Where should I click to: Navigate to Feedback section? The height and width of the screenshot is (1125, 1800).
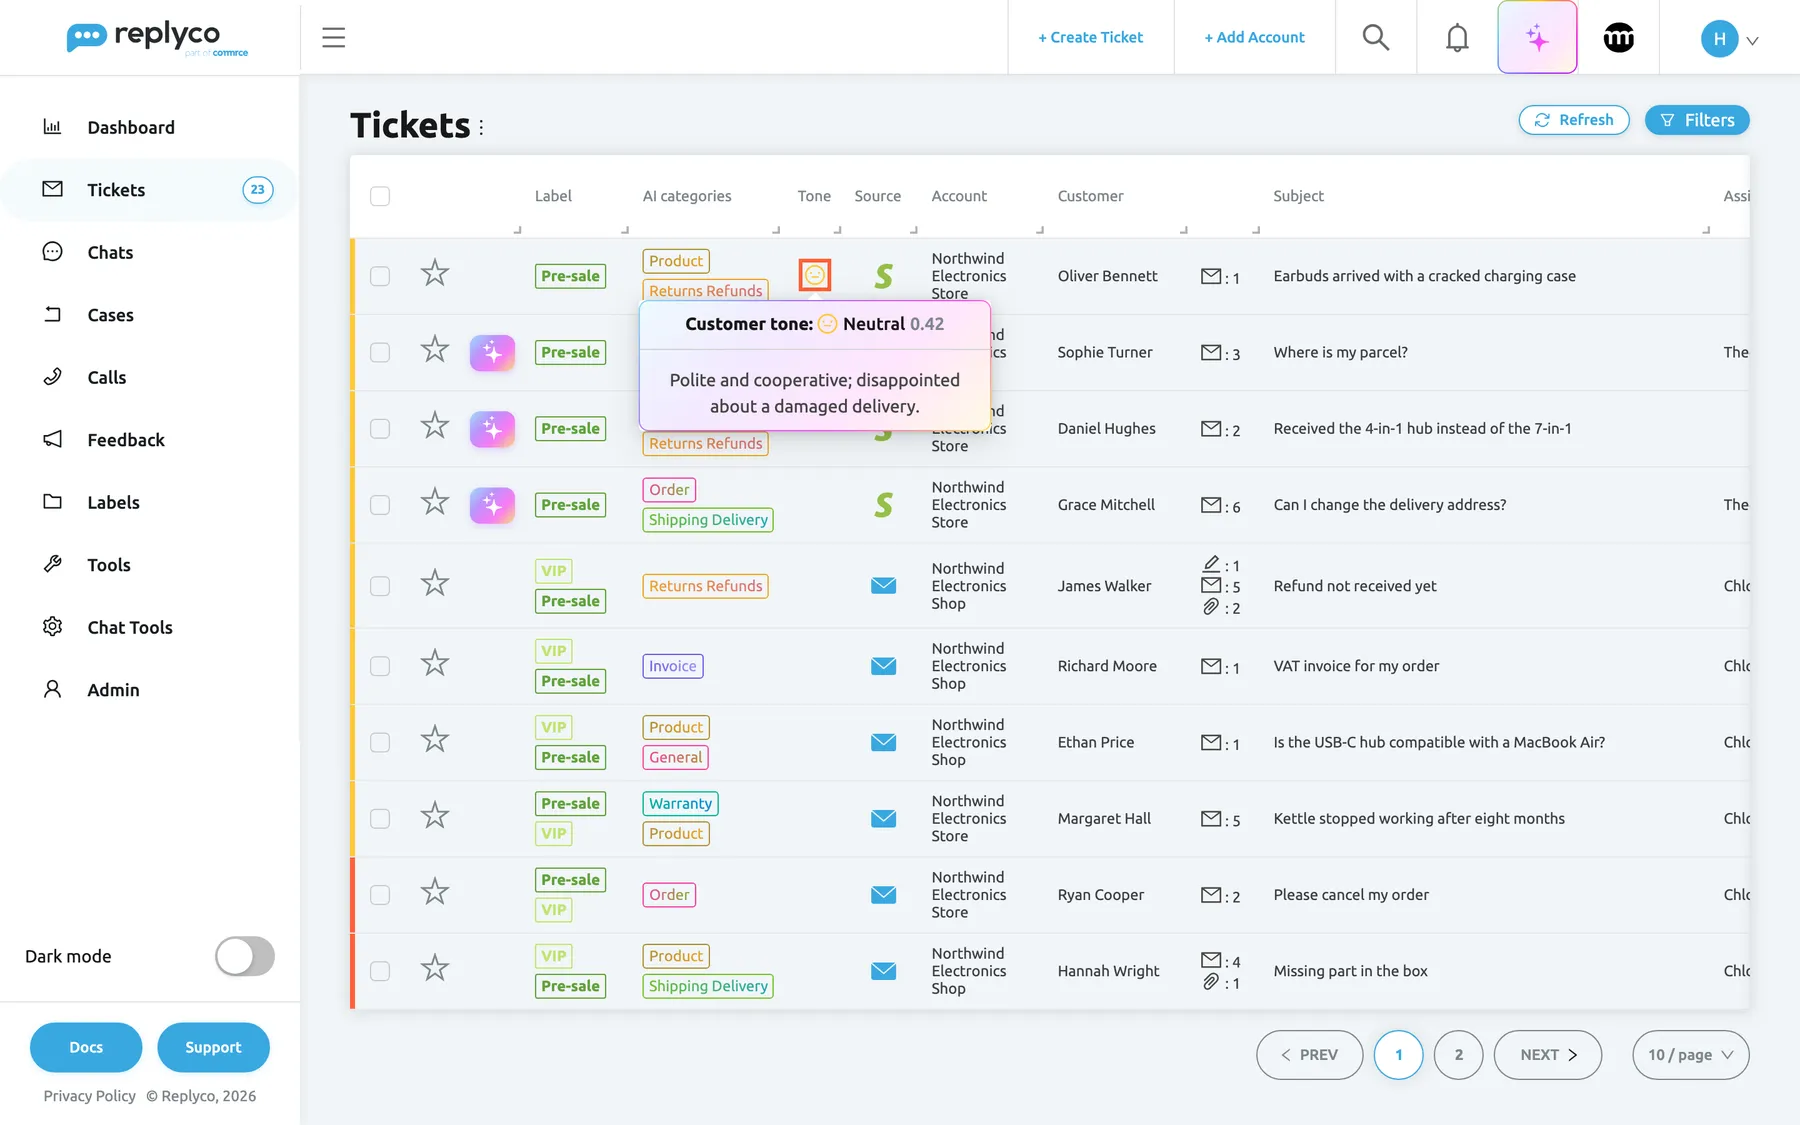point(126,440)
